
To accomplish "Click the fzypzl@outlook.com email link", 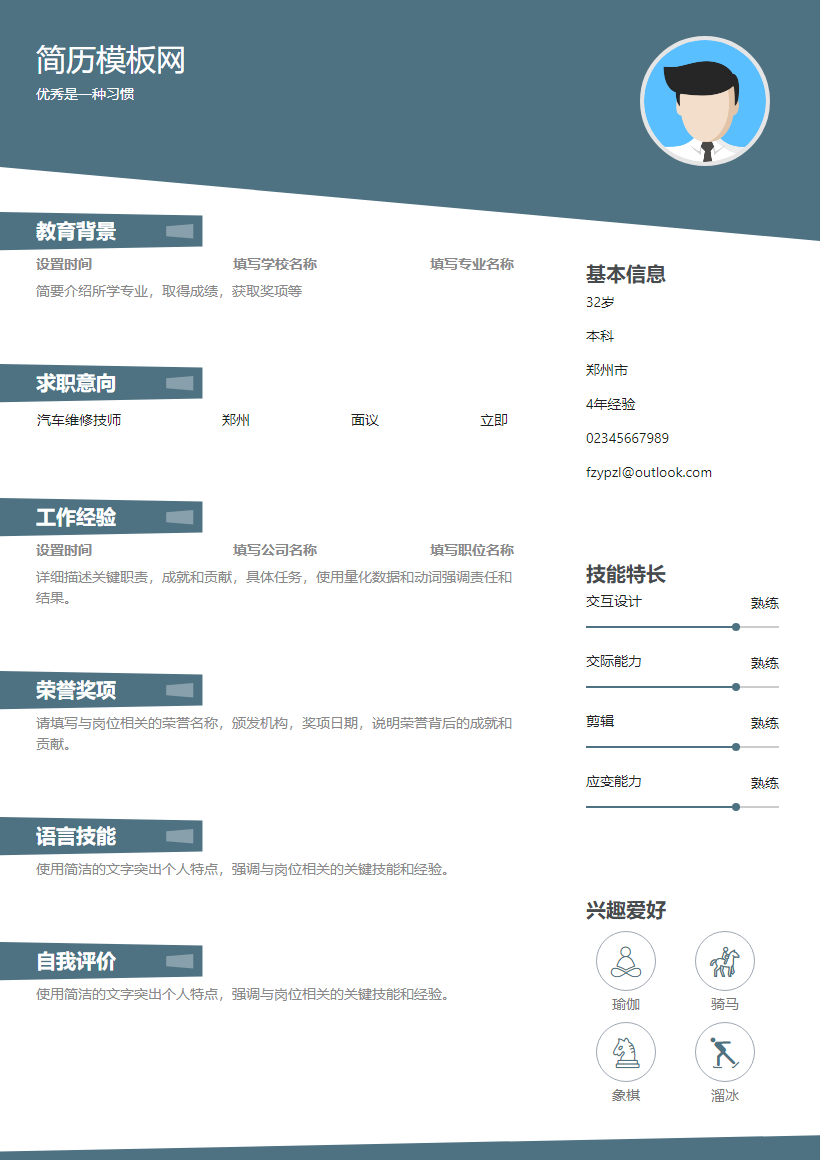I will tap(650, 472).
